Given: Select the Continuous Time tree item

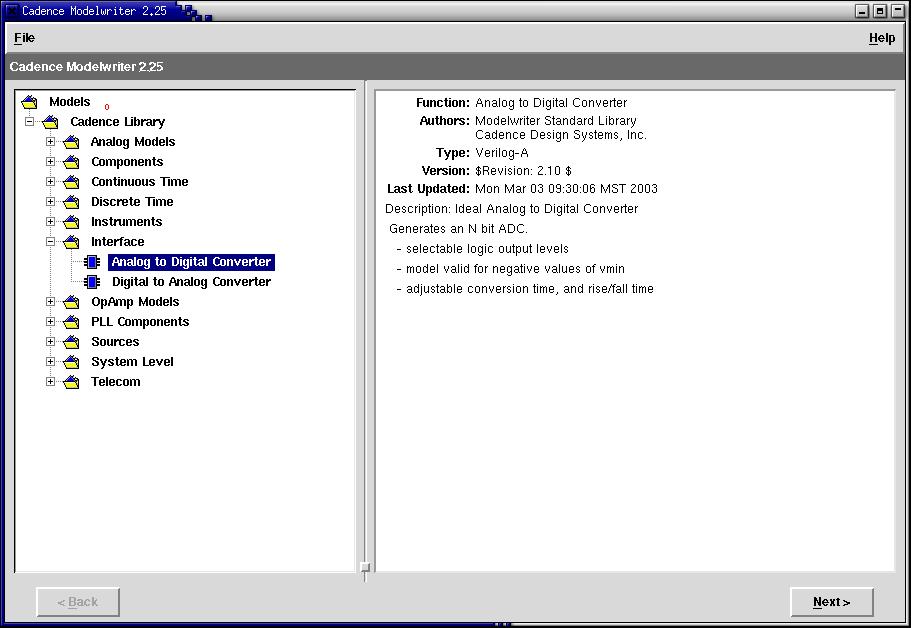Looking at the screenshot, I should (x=139, y=181).
